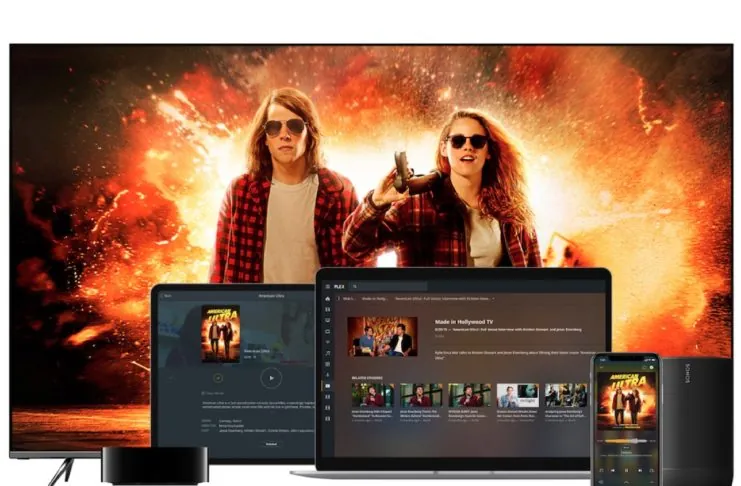Viewport: 741px width, 486px height.
Task: Expand the dropdown arrow after the episode breadcrumb
Action: pyautogui.click(x=493, y=299)
